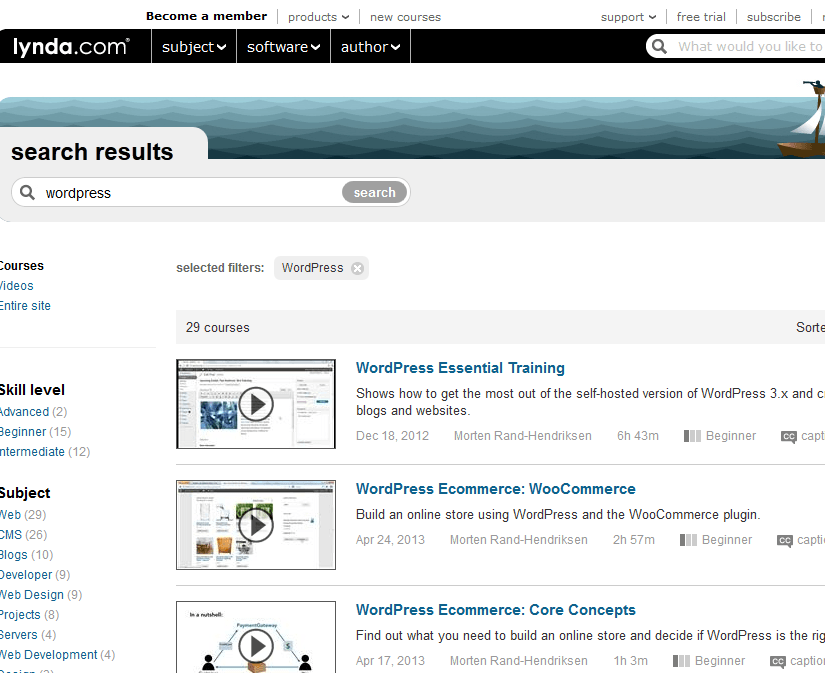This screenshot has height=673, width=825.
Task: Select the Courses results tab
Action: [21, 266]
